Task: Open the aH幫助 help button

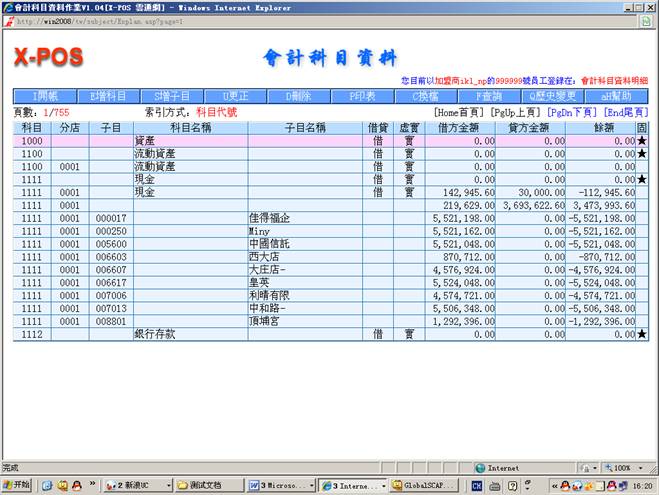Action: coord(616,96)
